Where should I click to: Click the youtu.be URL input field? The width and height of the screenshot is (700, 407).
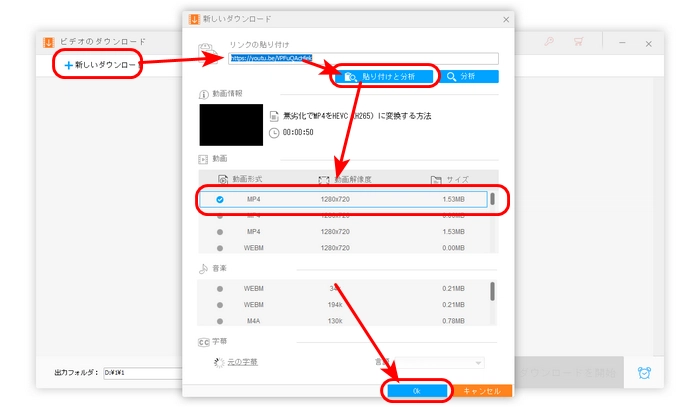tap(360, 59)
